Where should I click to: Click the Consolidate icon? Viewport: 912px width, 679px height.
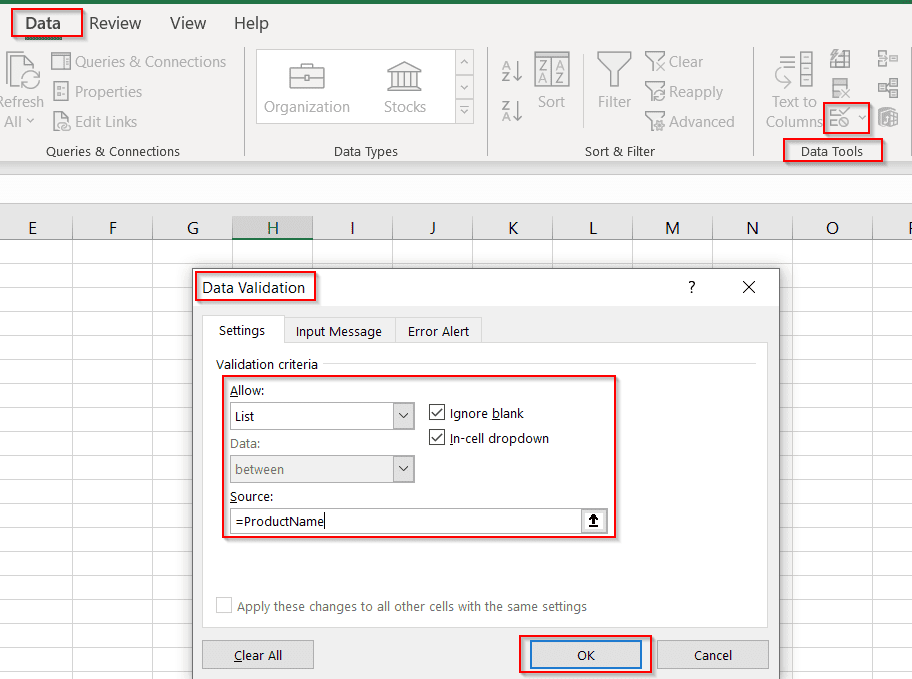[888, 59]
